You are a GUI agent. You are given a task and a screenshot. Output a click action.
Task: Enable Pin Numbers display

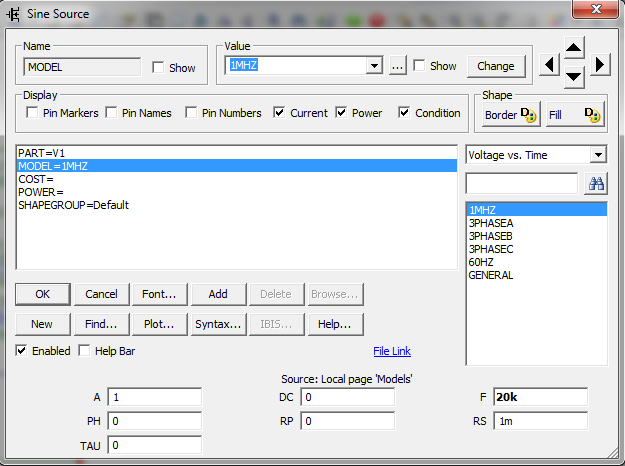191,113
